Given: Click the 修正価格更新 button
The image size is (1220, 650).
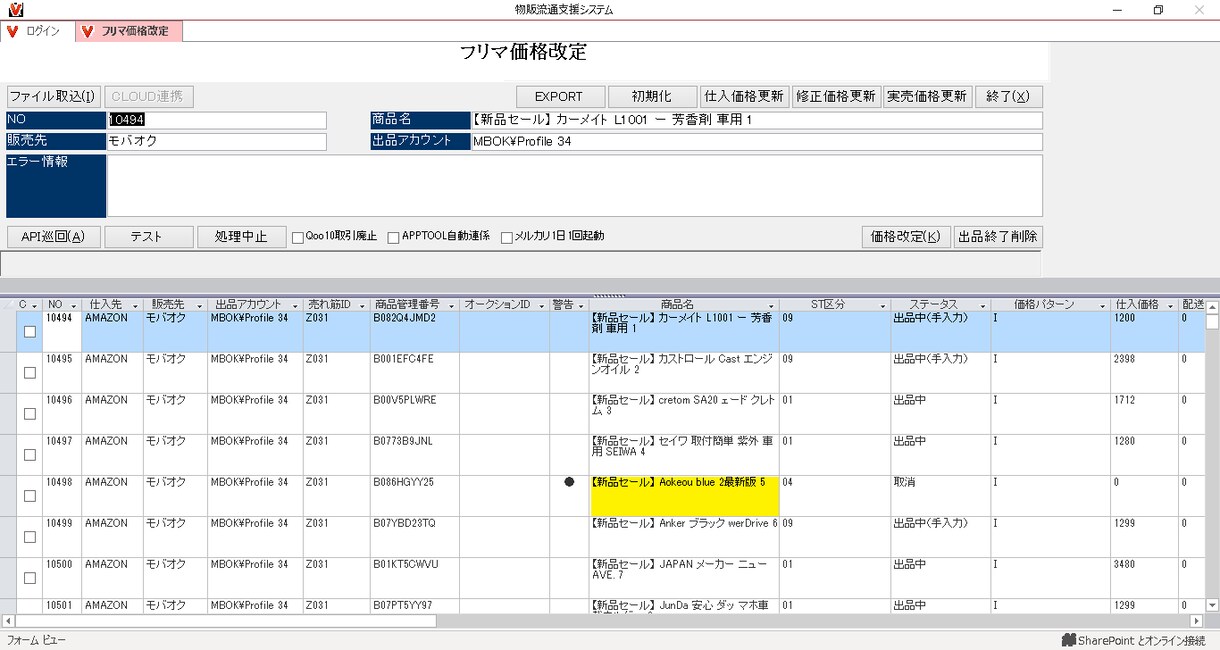Looking at the screenshot, I should [x=836, y=97].
